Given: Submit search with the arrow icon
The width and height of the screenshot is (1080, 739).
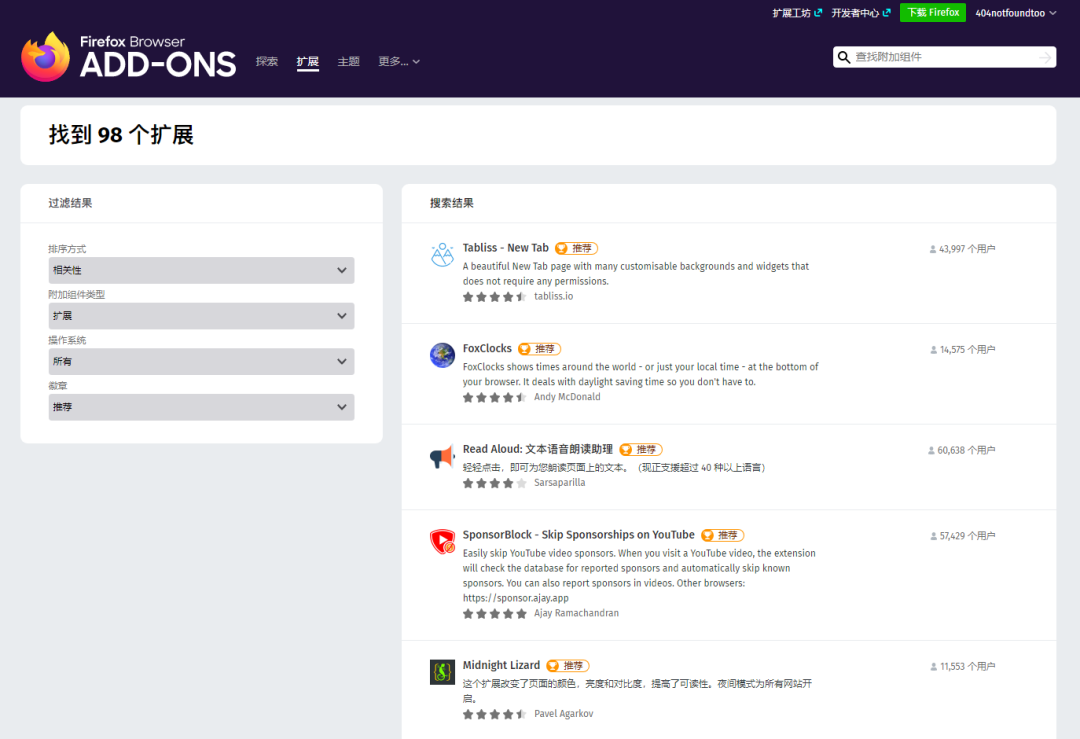Looking at the screenshot, I should click(1045, 57).
